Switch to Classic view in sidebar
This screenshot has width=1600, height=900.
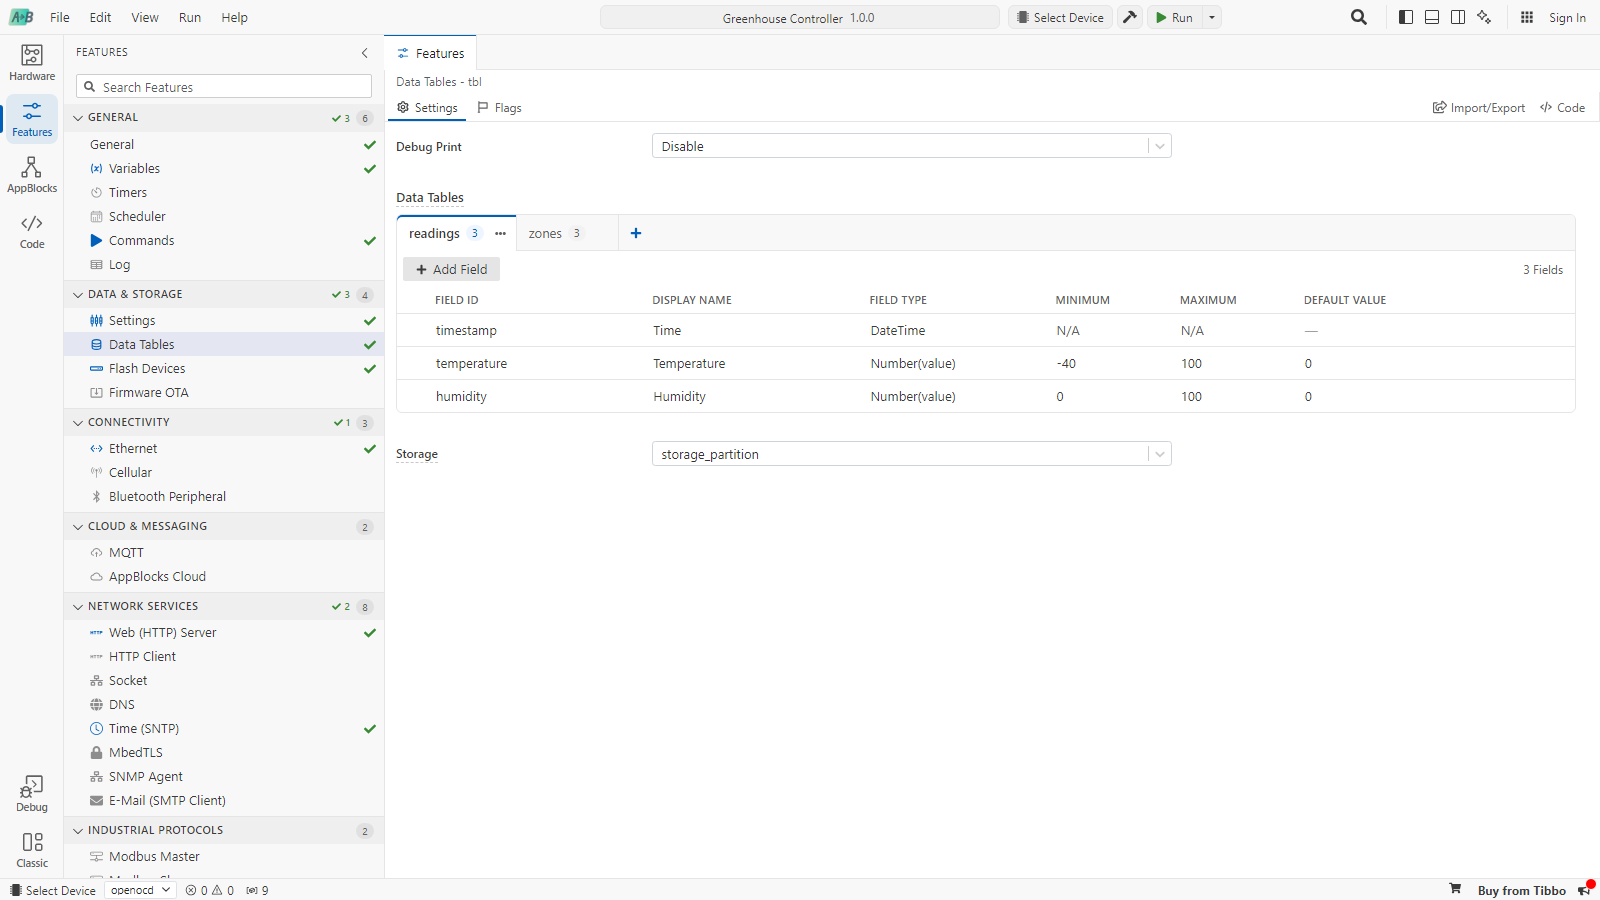point(32,850)
